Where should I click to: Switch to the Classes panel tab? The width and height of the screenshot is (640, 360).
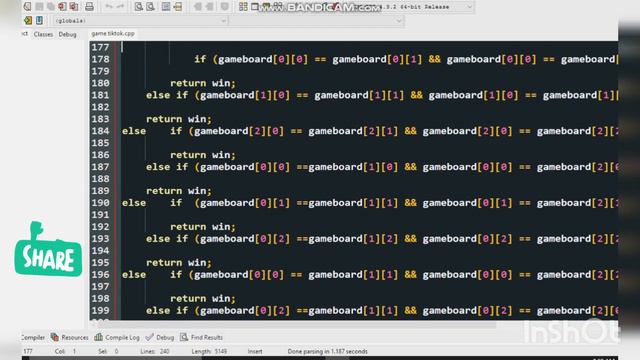tap(43, 34)
